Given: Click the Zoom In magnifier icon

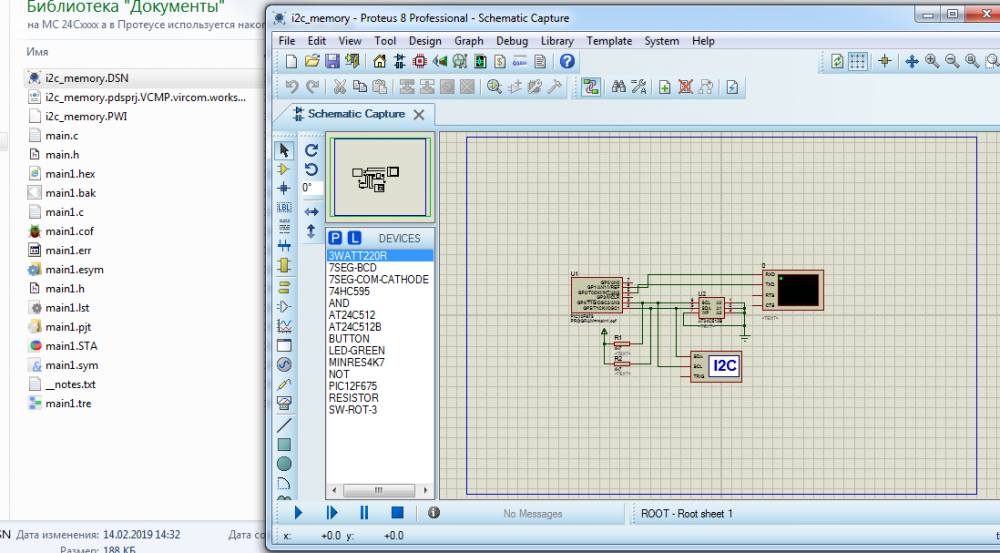Looking at the screenshot, I should (932, 62).
